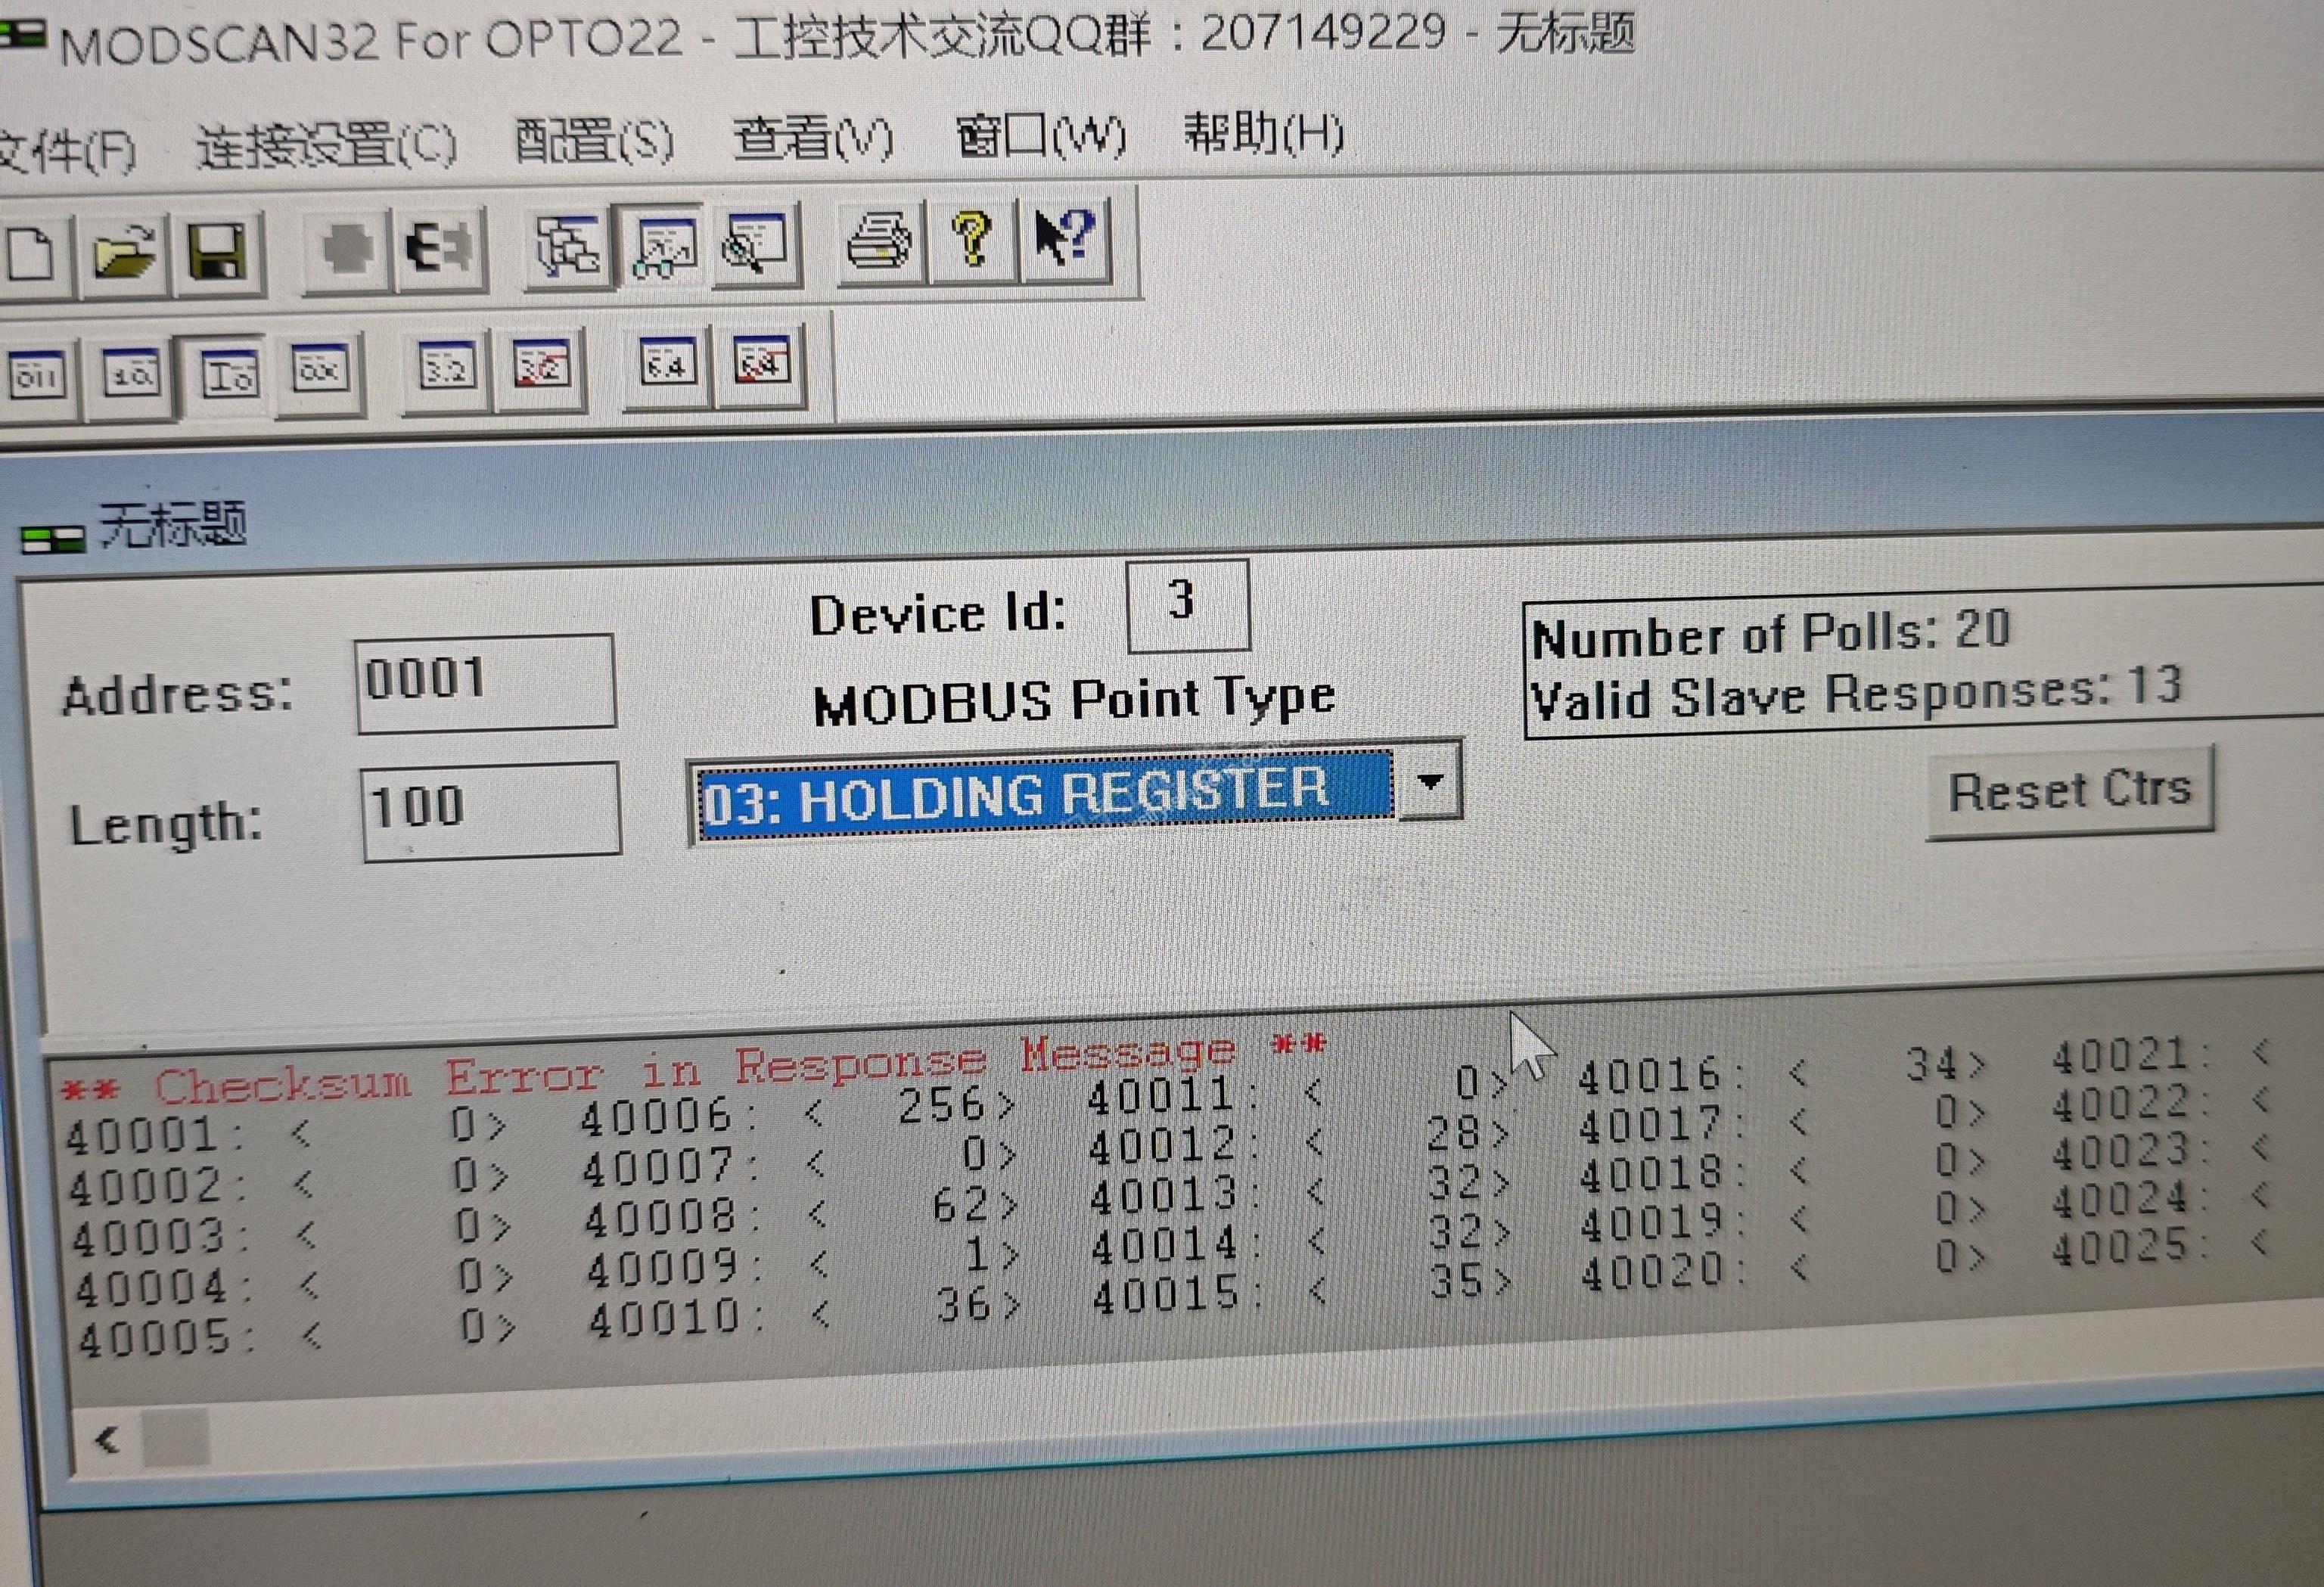Click the Open file folder icon
This screenshot has width=2324, height=1587.
point(124,252)
